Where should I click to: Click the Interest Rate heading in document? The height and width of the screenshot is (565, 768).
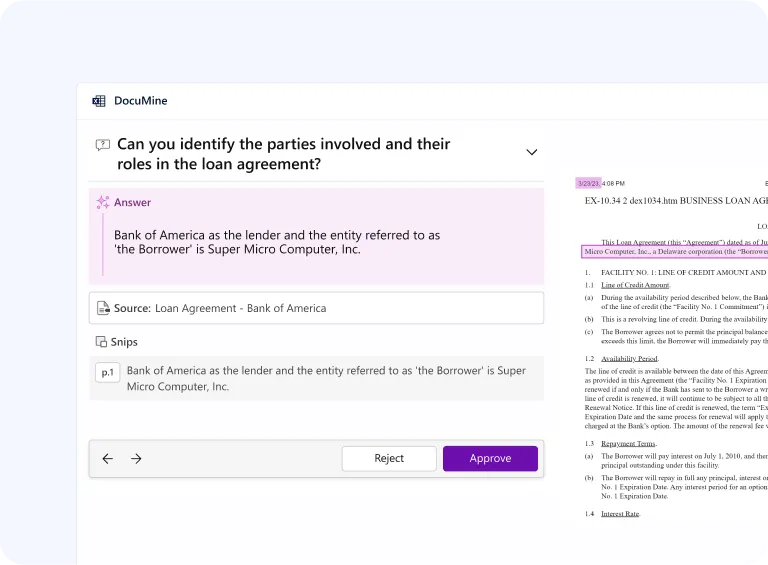coord(620,514)
